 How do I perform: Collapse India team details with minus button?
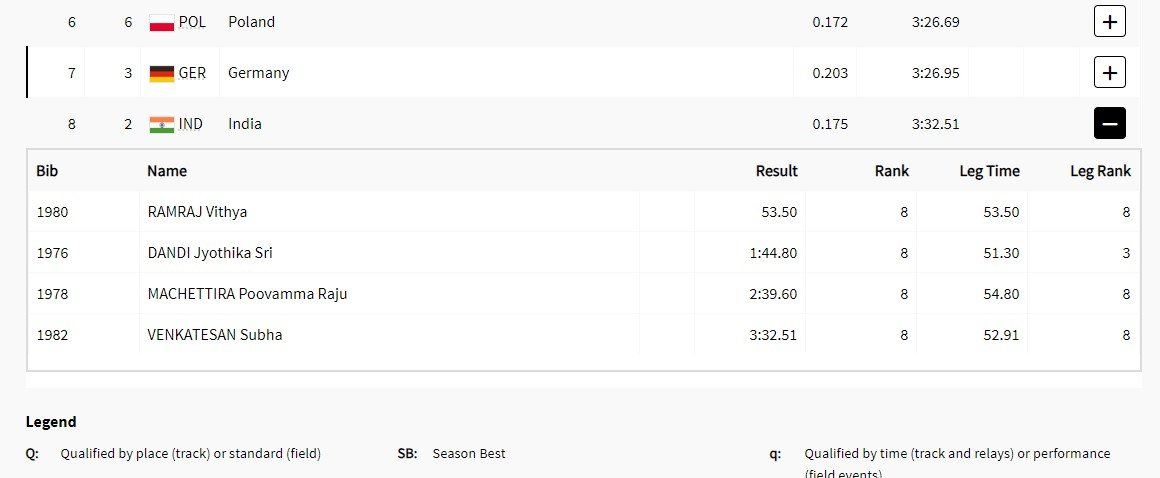coord(1110,124)
